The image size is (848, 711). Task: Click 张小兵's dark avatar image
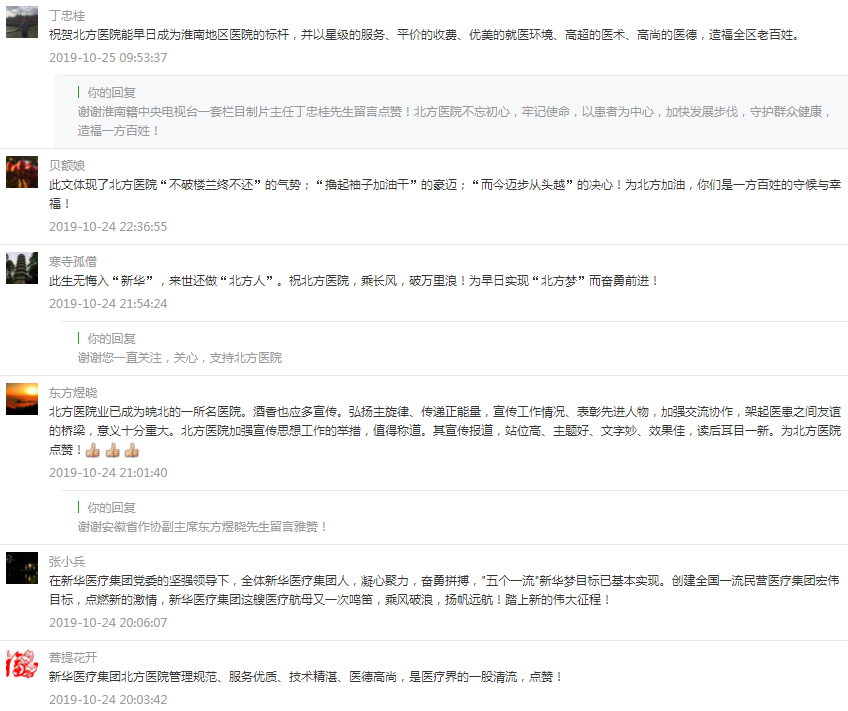[22, 568]
